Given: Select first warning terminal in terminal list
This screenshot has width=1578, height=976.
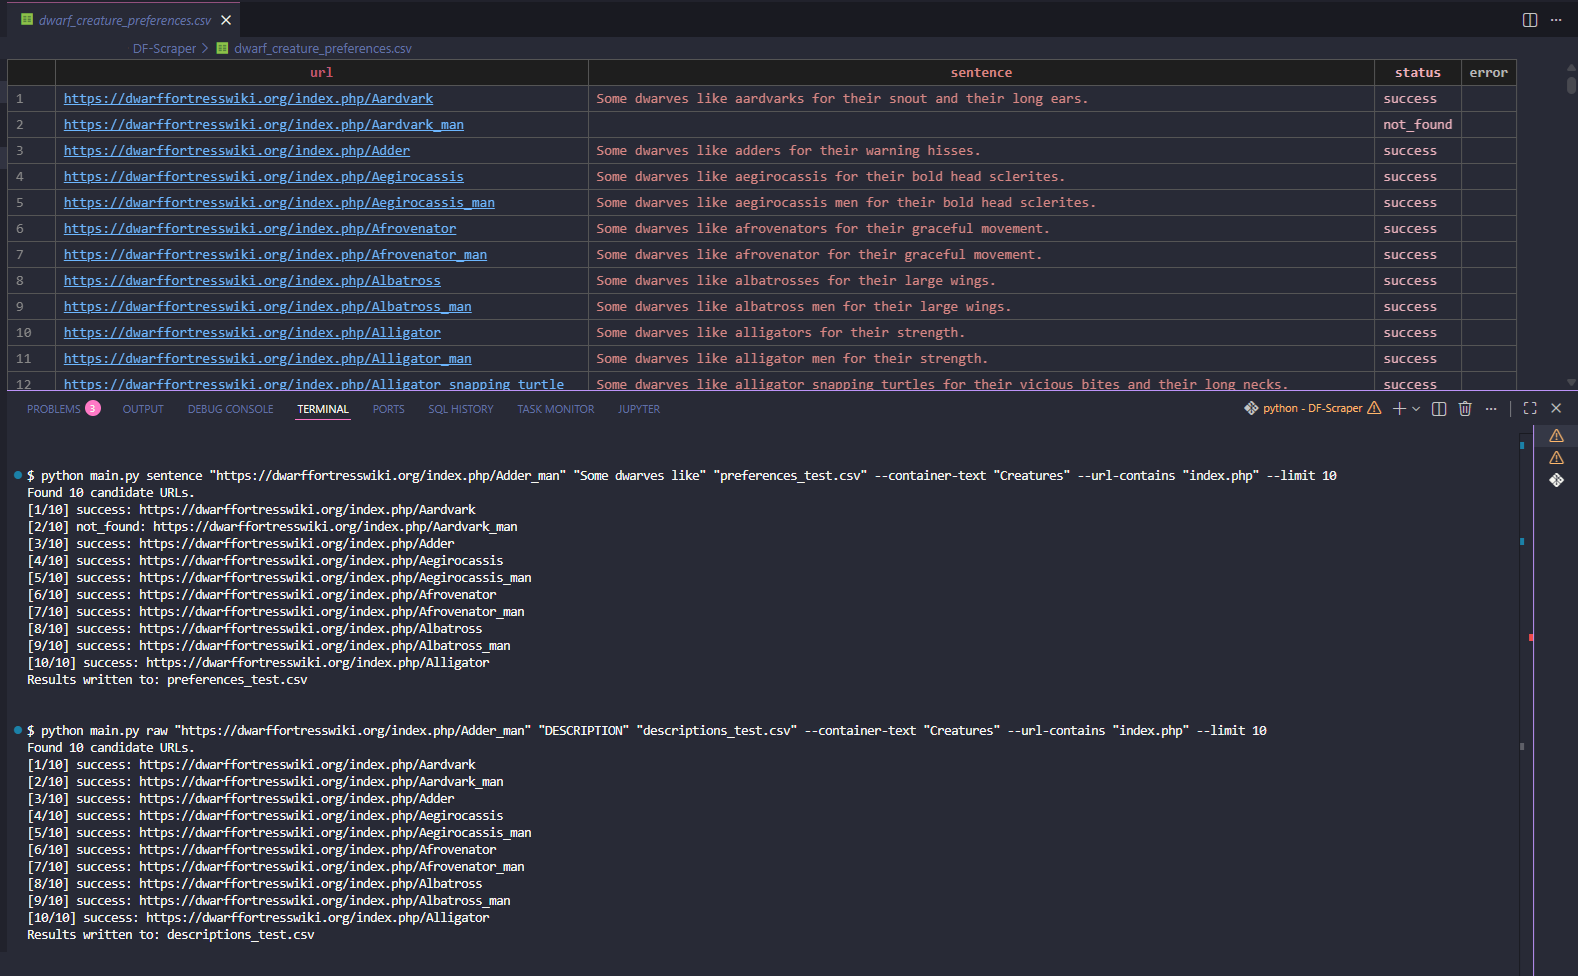Looking at the screenshot, I should point(1556,436).
